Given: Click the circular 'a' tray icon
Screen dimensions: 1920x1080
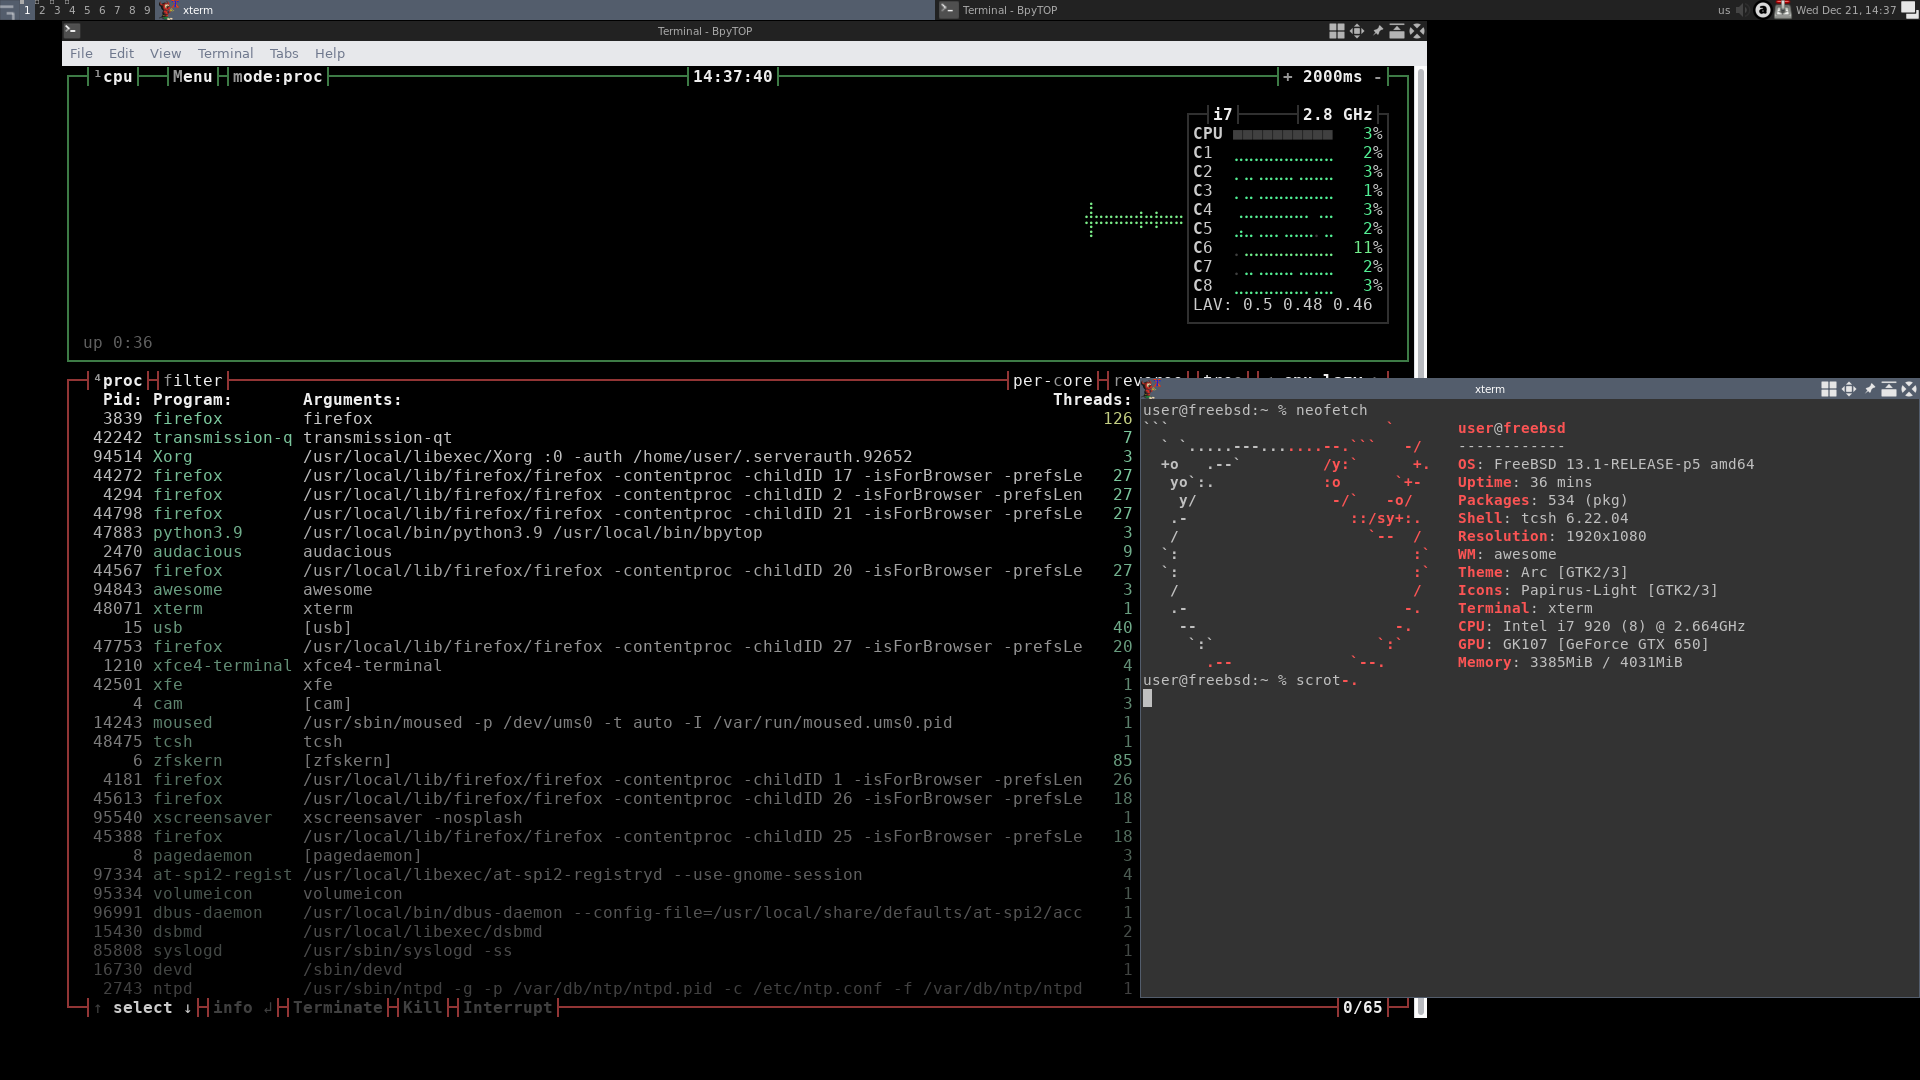Looking at the screenshot, I should [1763, 10].
